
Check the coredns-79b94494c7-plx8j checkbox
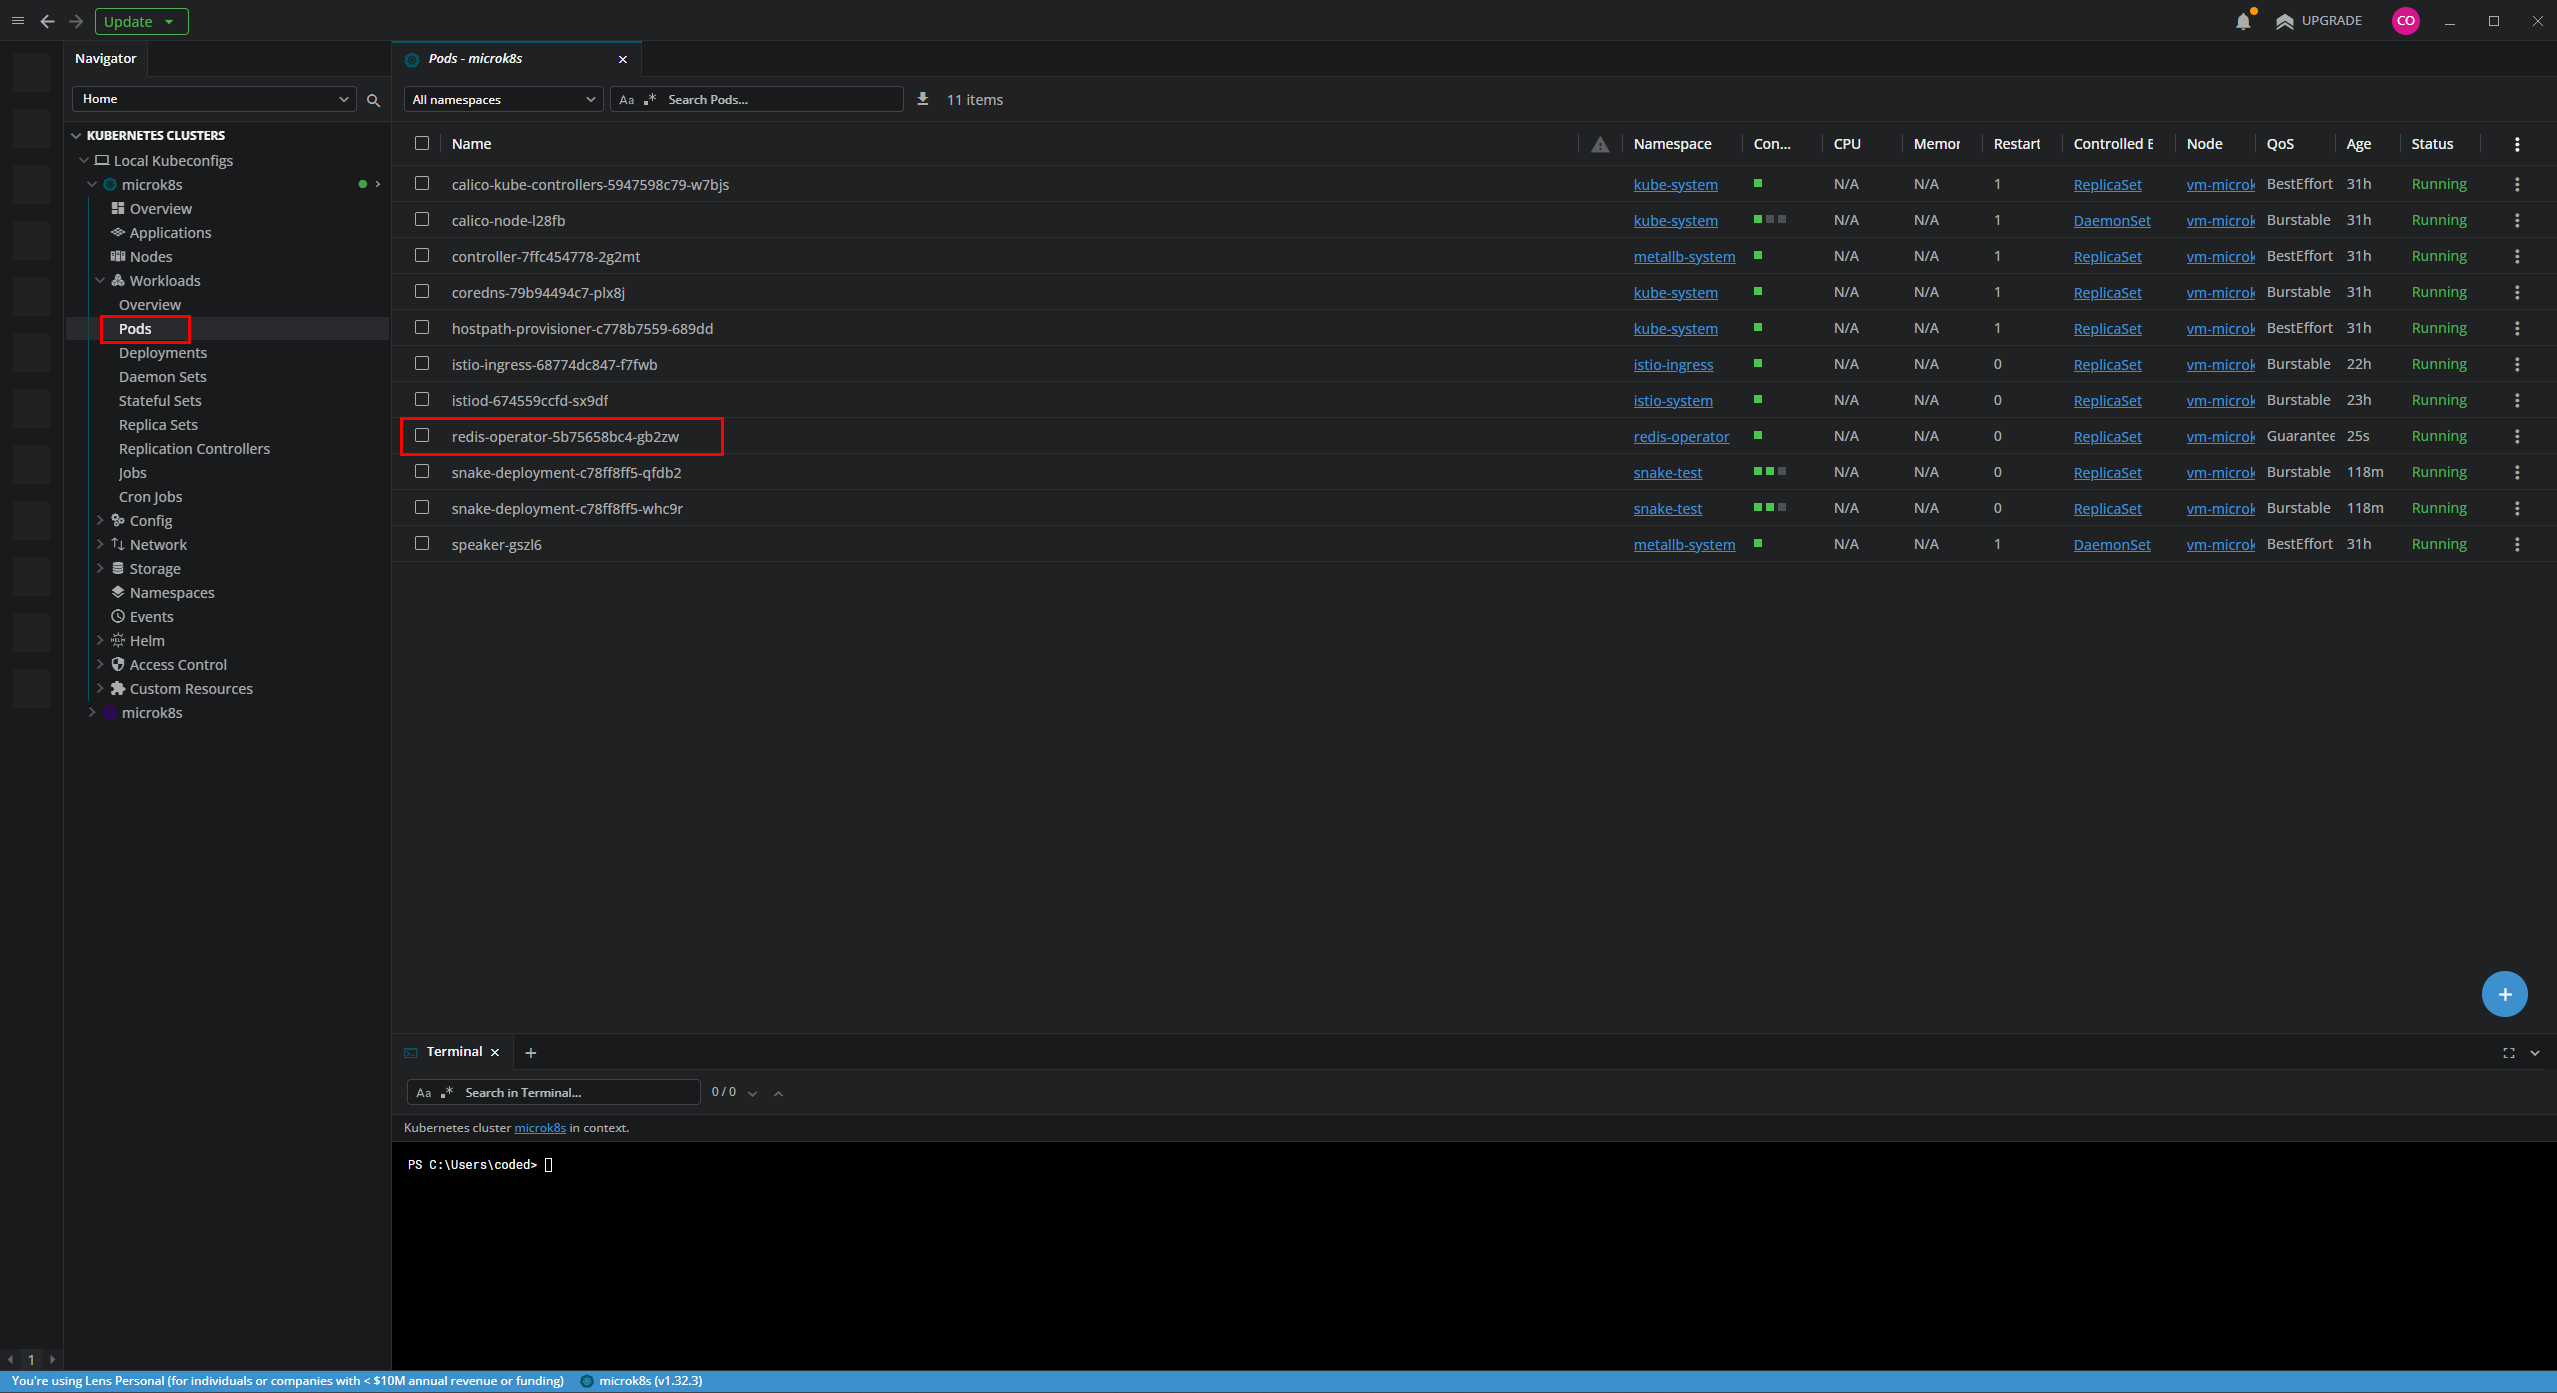(x=422, y=292)
